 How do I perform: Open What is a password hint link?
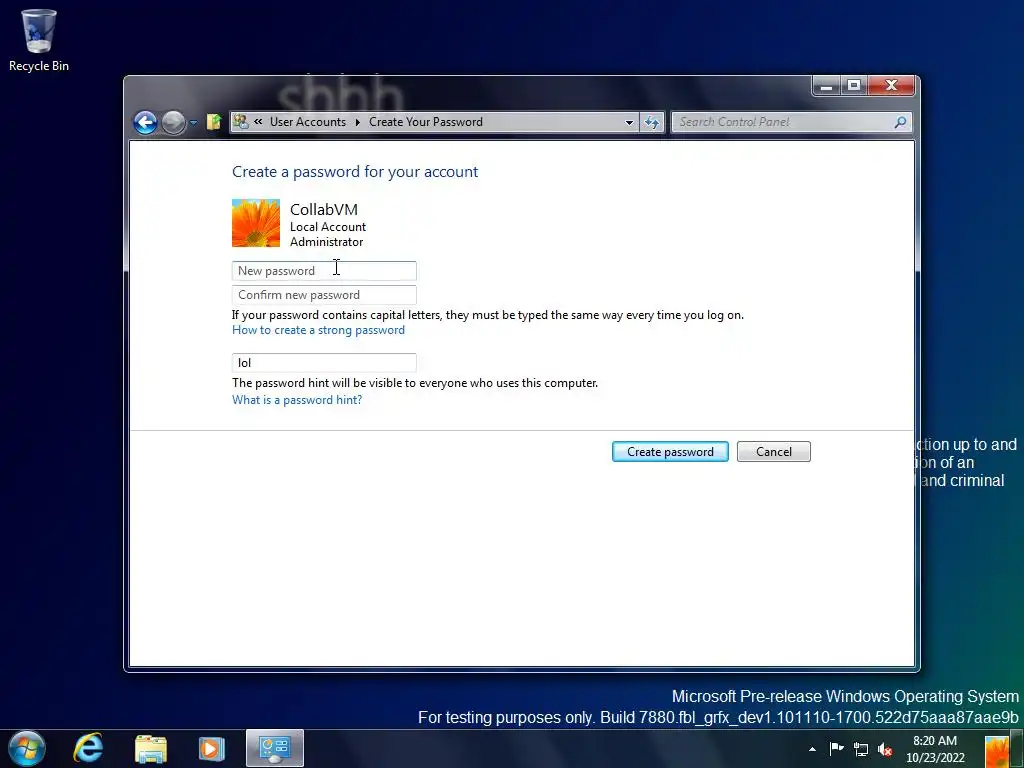coord(297,400)
